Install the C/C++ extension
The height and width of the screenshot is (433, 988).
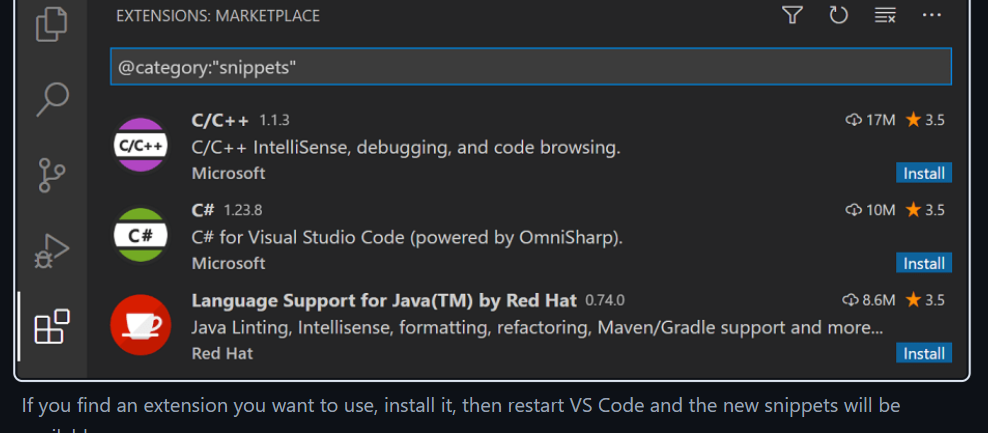click(x=923, y=173)
